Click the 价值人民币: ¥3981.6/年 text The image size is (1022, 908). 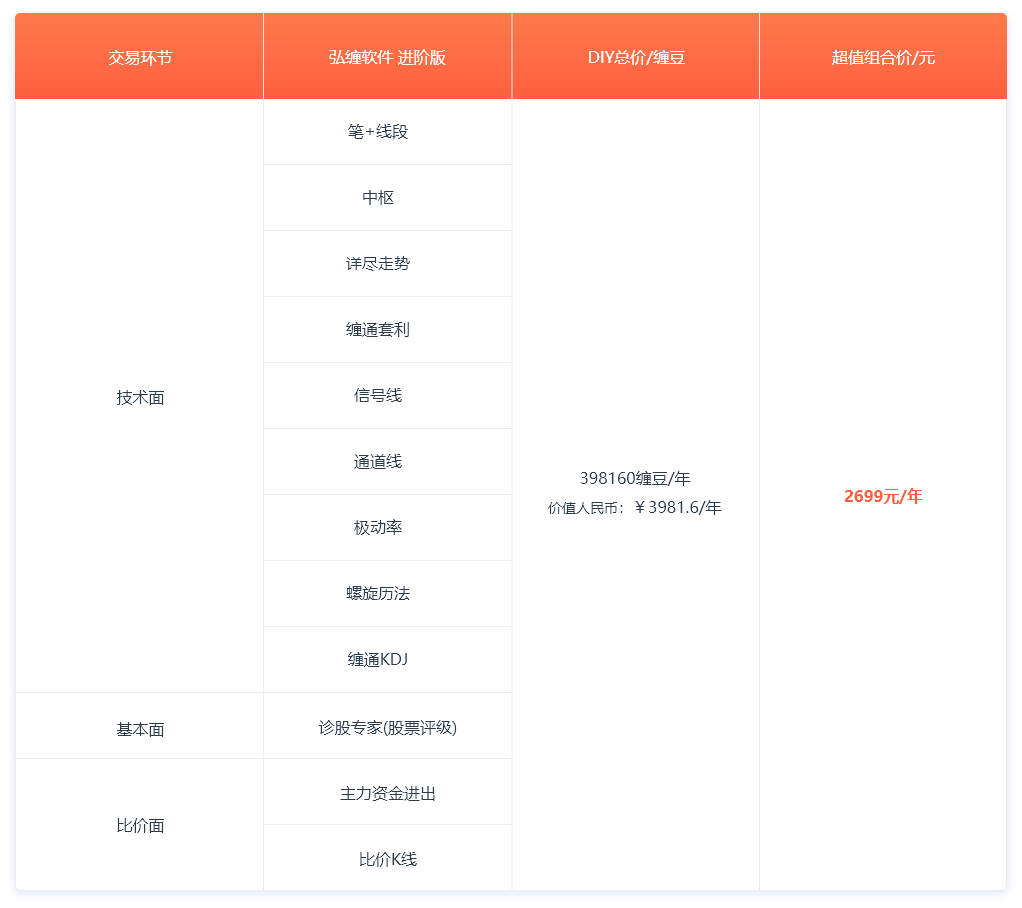(x=635, y=507)
